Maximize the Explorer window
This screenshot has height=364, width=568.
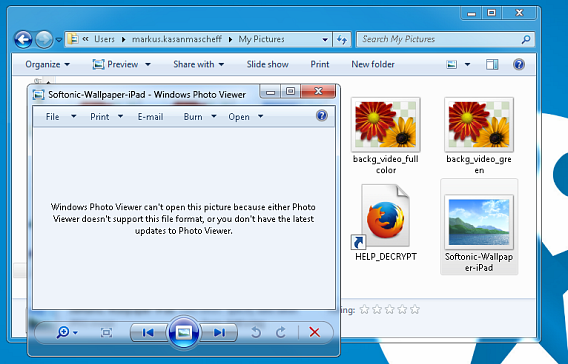click(x=492, y=13)
